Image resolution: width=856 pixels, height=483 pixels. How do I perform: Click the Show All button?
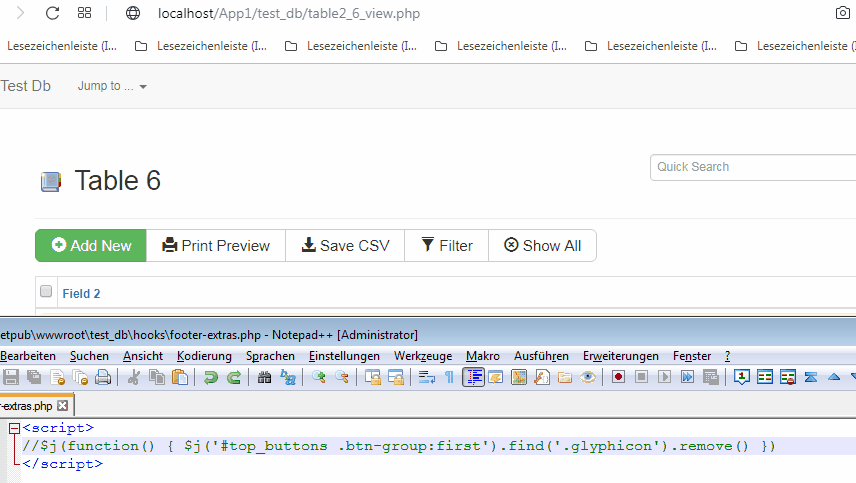542,246
